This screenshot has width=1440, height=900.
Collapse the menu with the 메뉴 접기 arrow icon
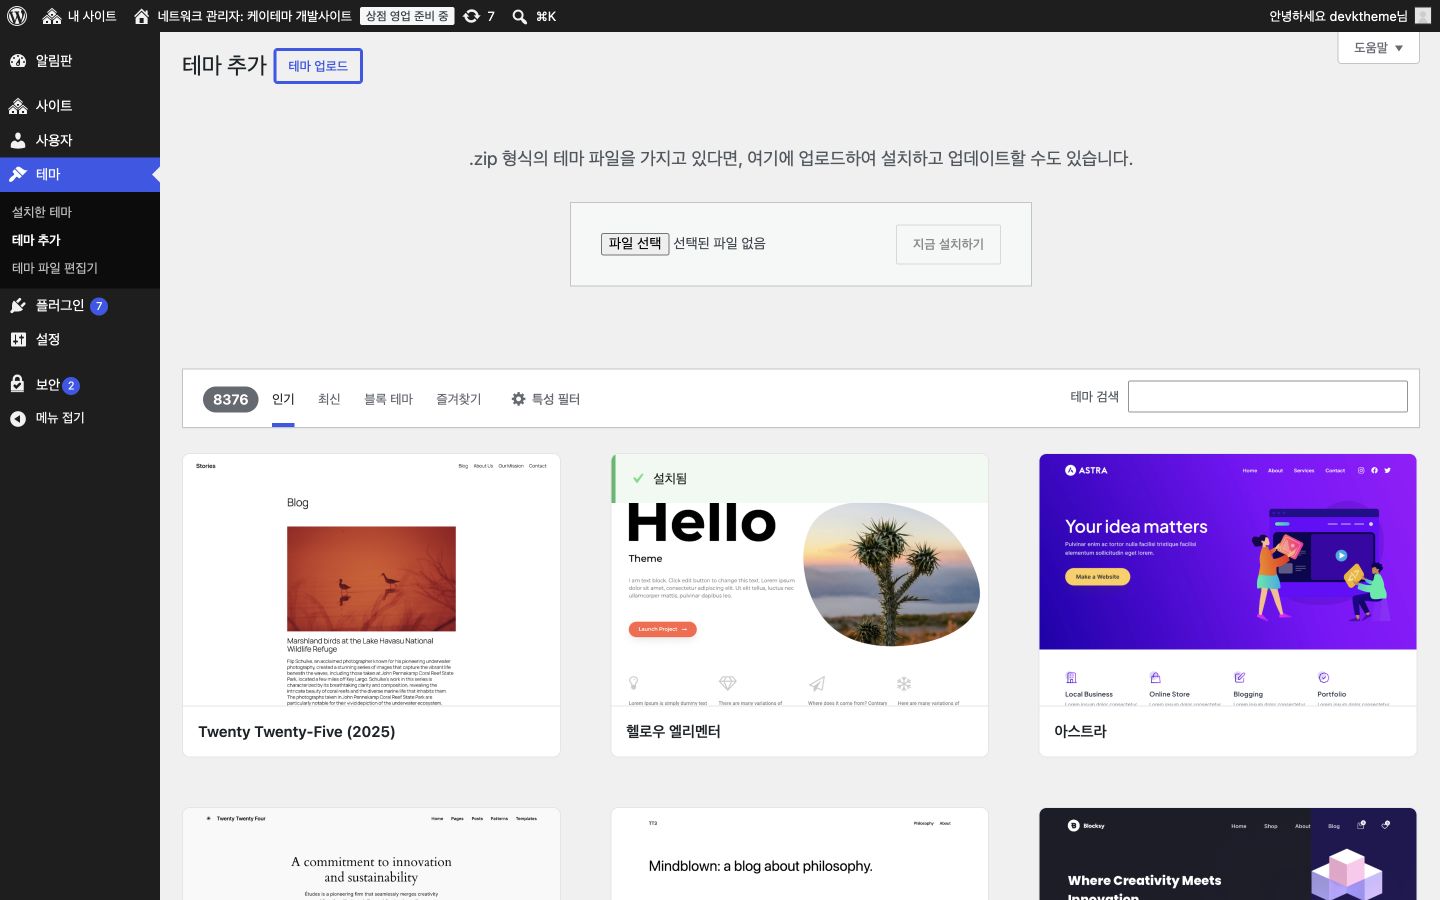point(18,418)
